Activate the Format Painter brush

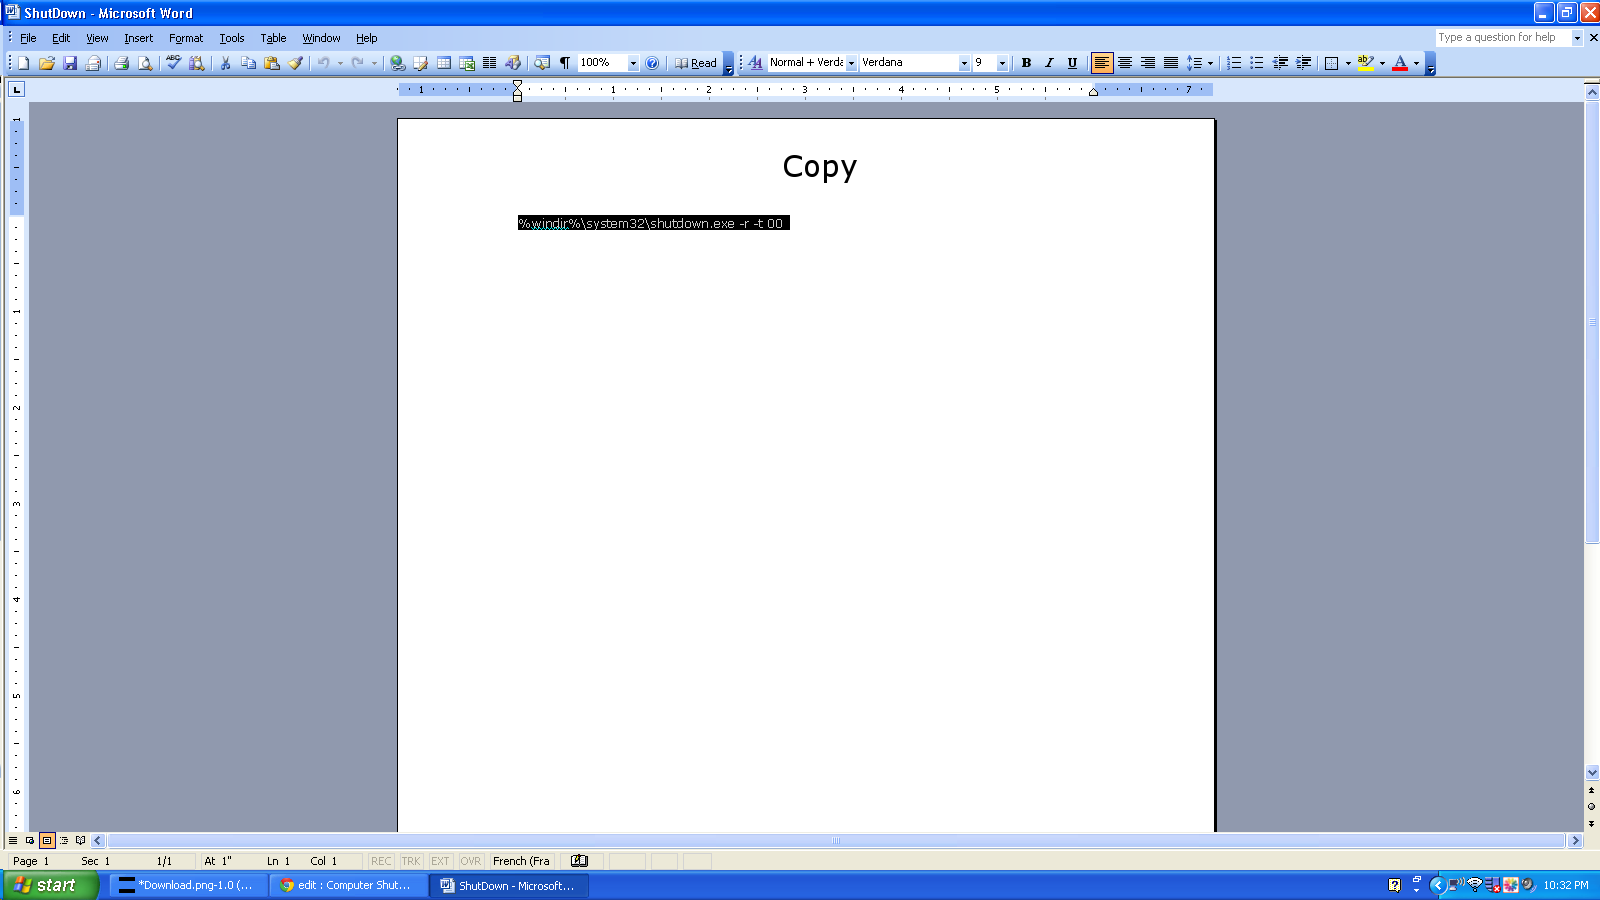(x=295, y=63)
